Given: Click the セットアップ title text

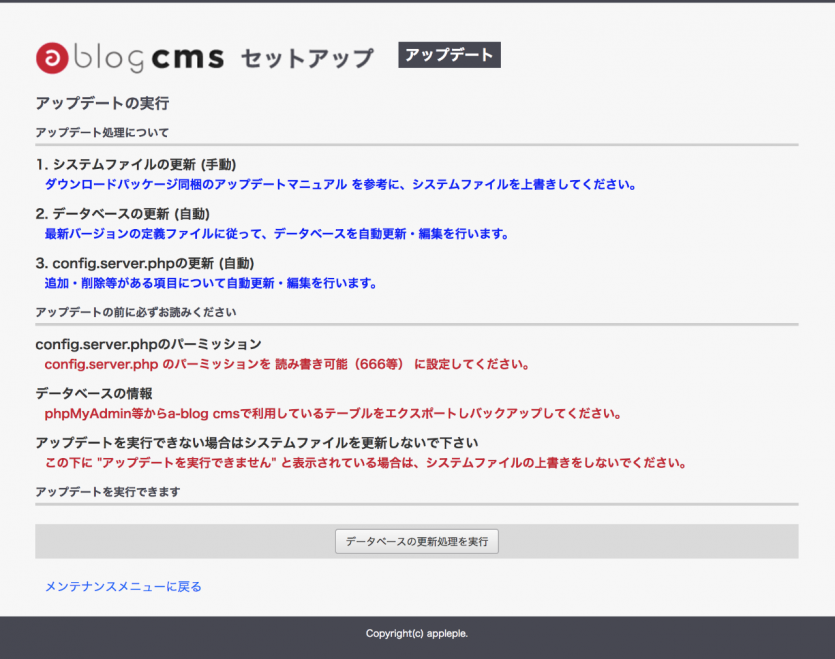Looking at the screenshot, I should point(307,59).
